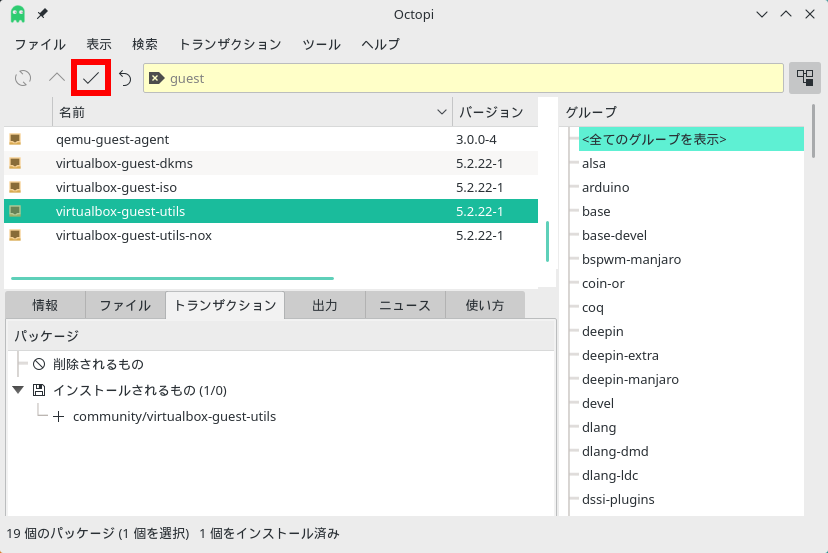The image size is (828, 553).
Task: Click the Octopi ghost icon in title bar
Action: 18,14
